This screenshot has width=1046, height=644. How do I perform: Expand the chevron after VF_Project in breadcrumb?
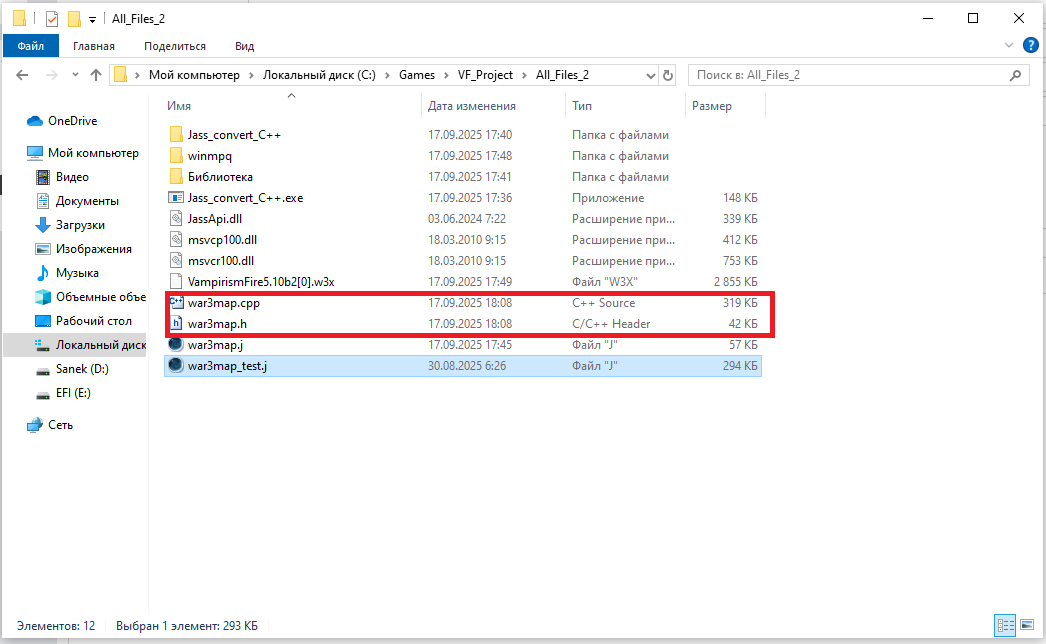pyautogui.click(x=524, y=75)
